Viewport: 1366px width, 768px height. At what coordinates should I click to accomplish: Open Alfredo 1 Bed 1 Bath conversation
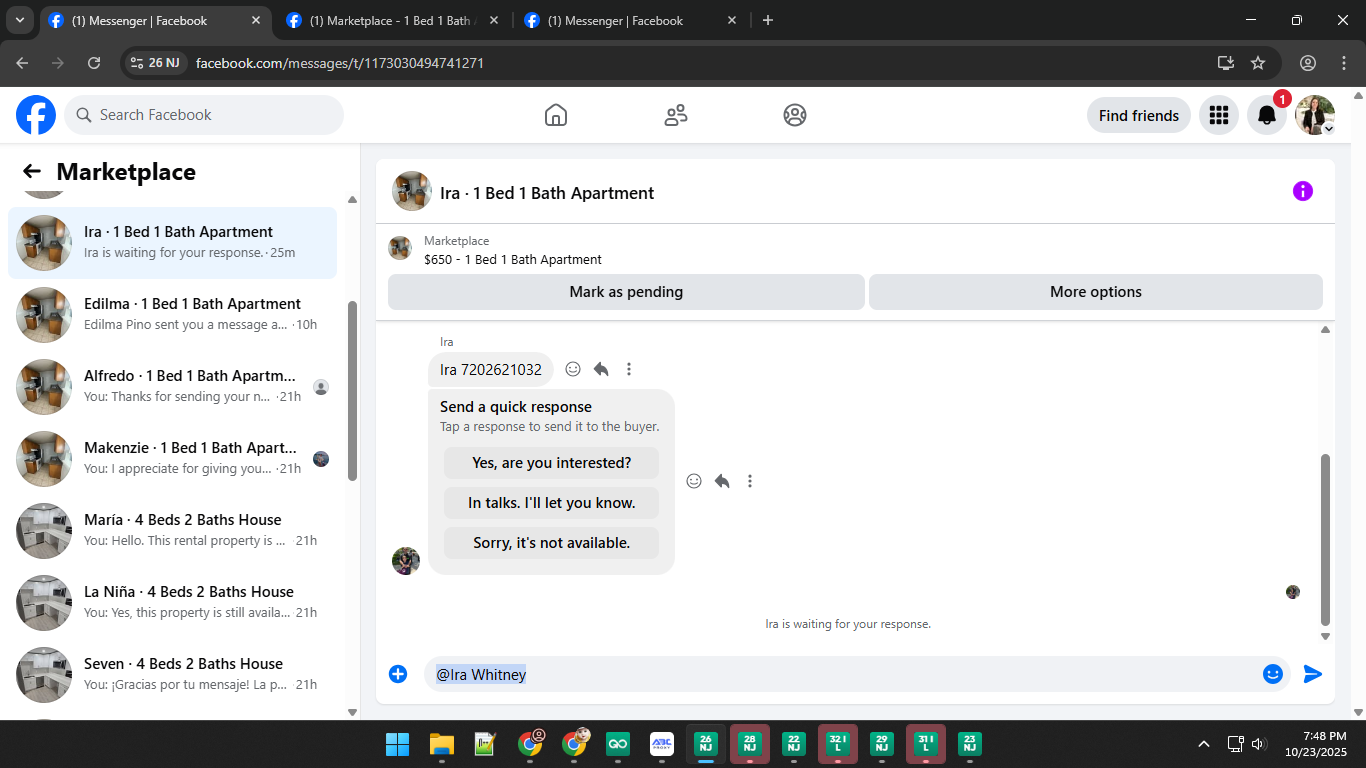point(172,387)
